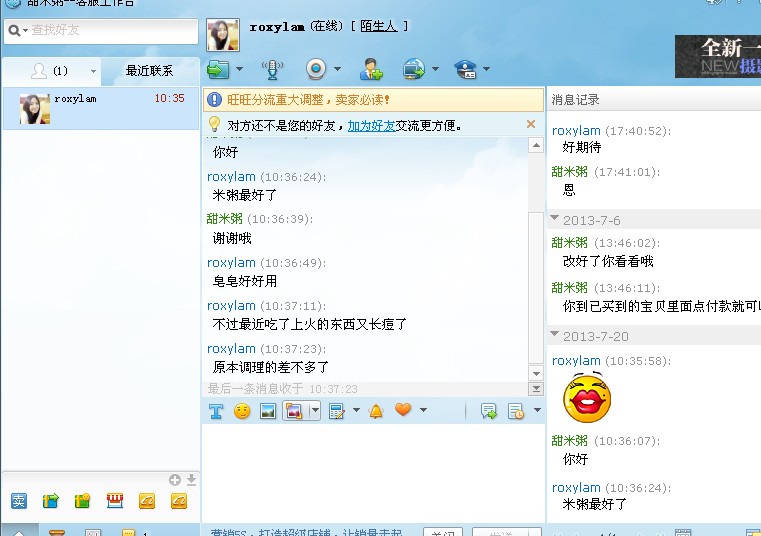The image size is (761, 536).
Task: Click the 陌生人 link in header
Action: pos(379,26)
